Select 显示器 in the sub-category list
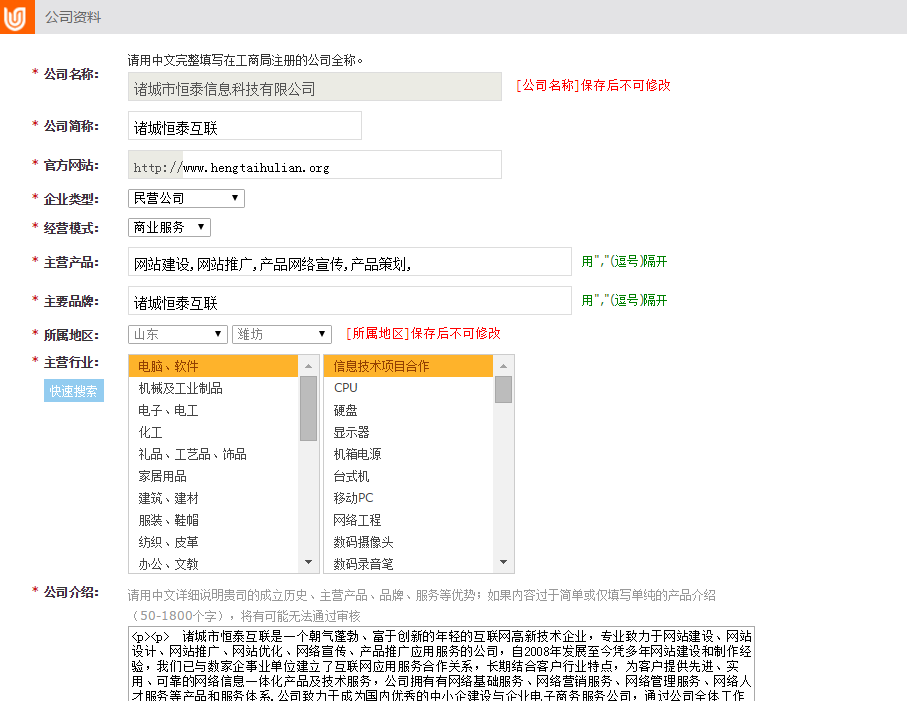This screenshot has width=907, height=701. (x=351, y=432)
